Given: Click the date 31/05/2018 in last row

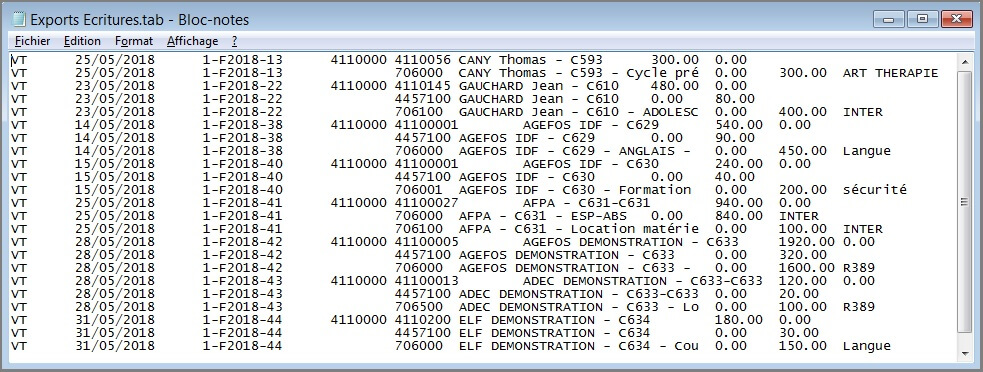Looking at the screenshot, I should click(115, 346).
